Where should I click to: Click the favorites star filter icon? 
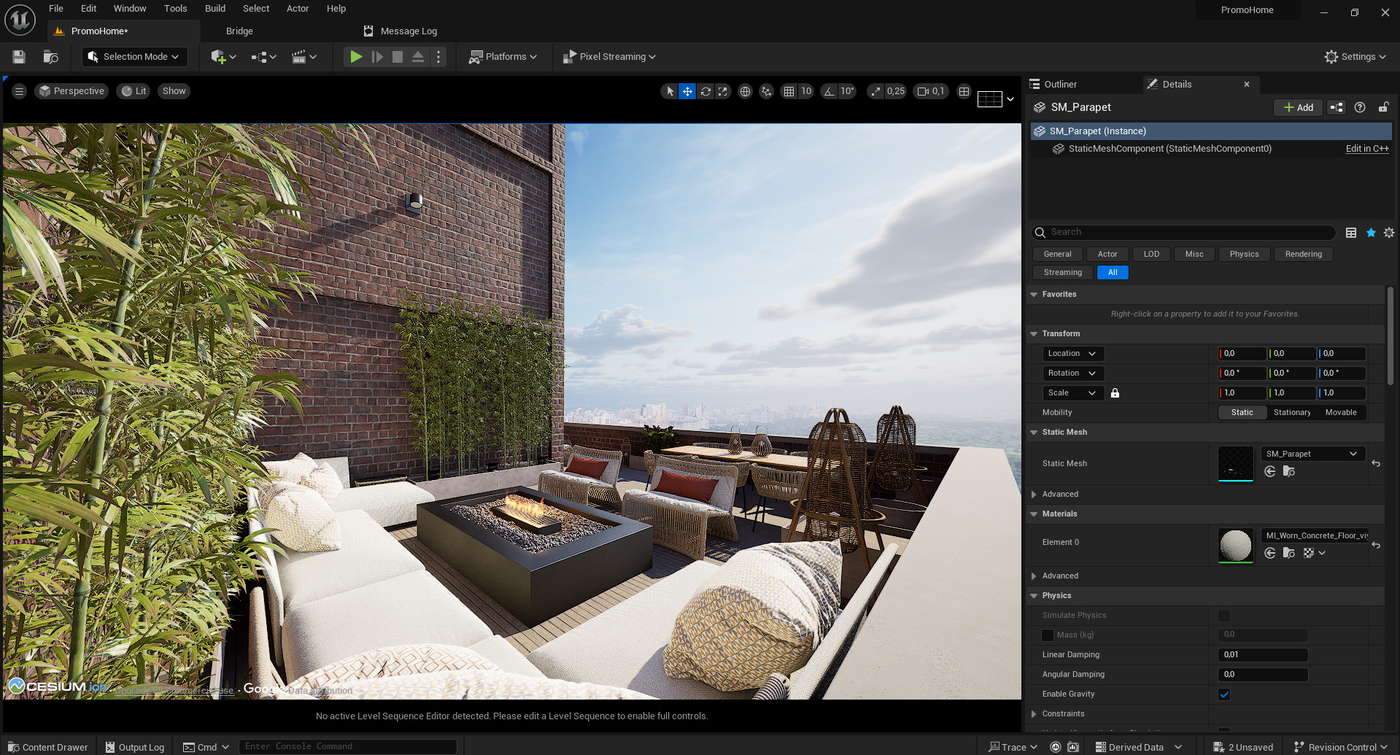click(1371, 233)
